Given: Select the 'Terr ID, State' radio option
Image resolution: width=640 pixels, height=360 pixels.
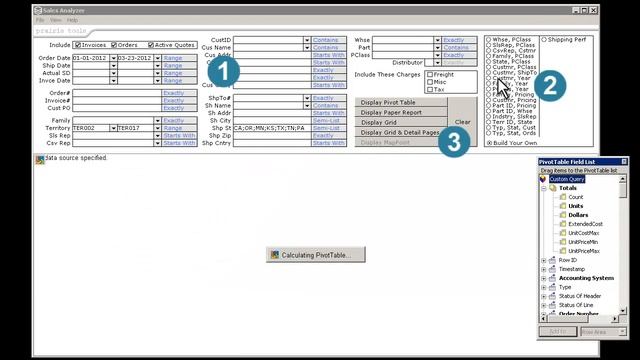Looking at the screenshot, I should 489,122.
